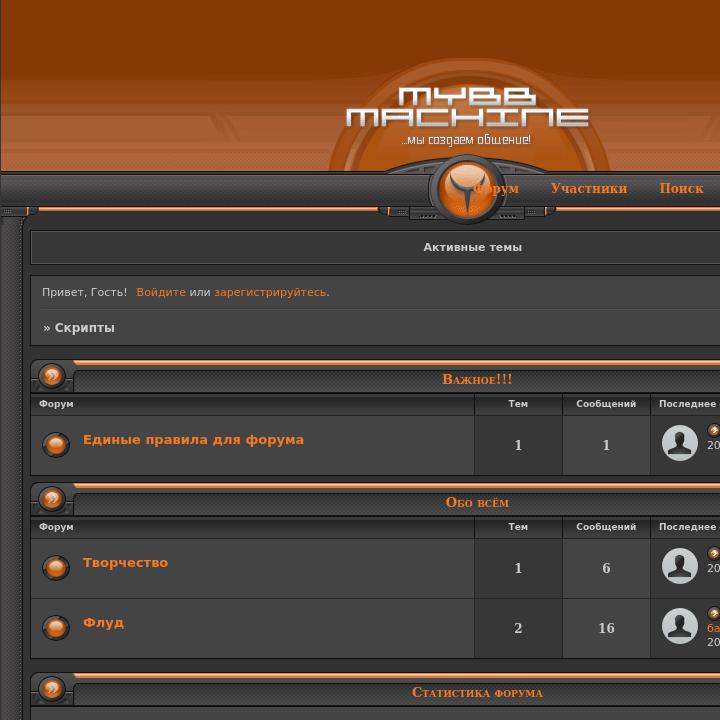Click status icon beside Единые правила для форума
Viewport: 720px width, 720px height.
coord(56,445)
